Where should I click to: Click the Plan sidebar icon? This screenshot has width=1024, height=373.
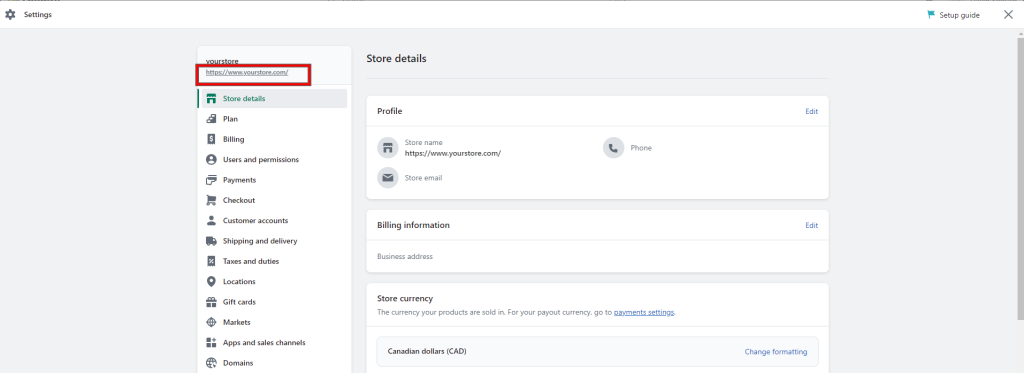point(211,119)
